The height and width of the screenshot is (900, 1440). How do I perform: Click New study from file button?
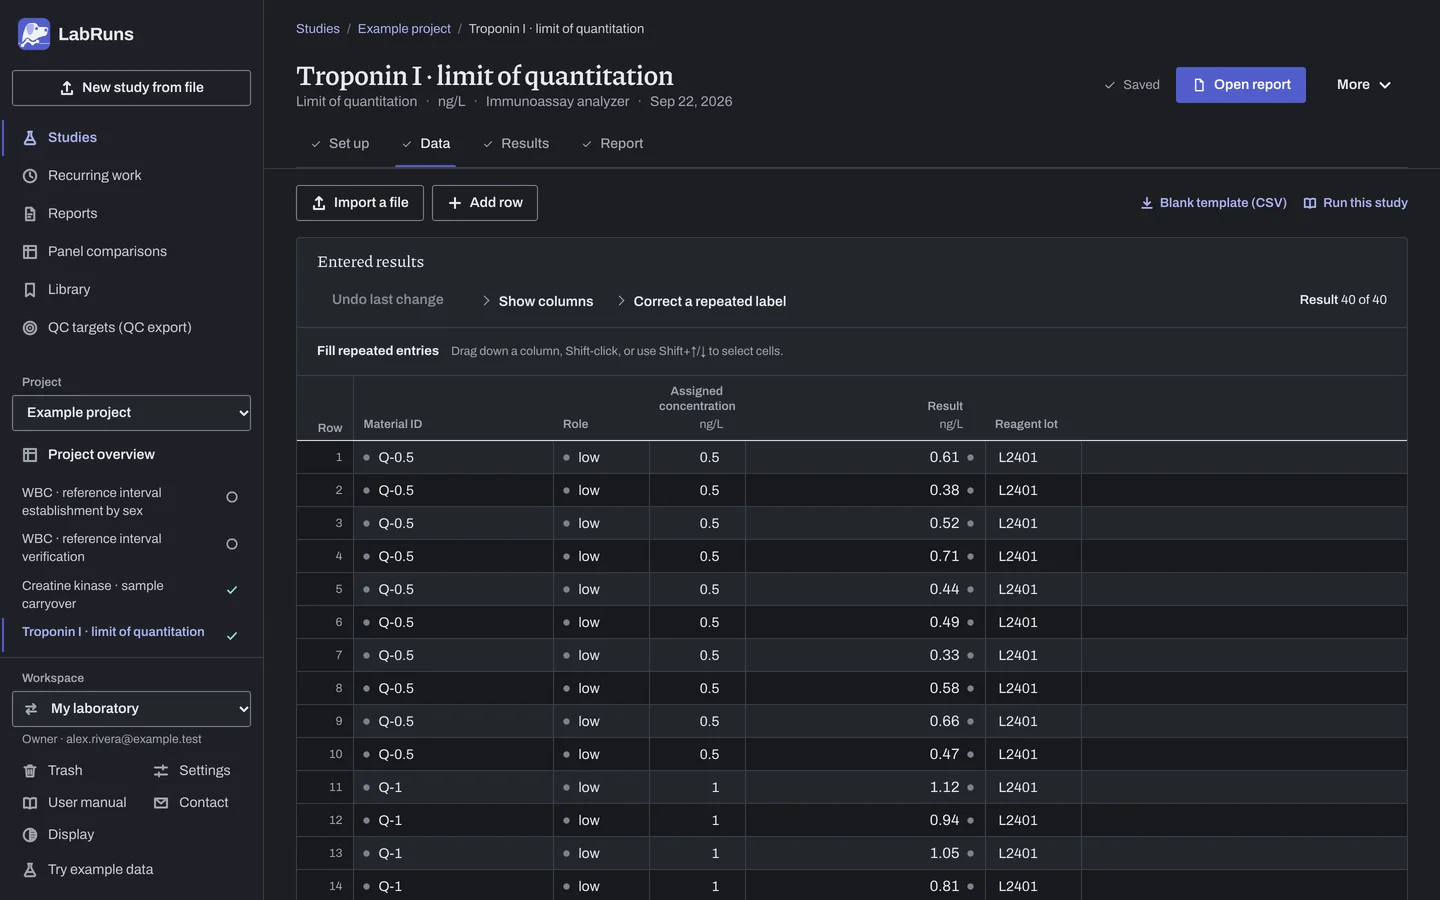coord(131,88)
